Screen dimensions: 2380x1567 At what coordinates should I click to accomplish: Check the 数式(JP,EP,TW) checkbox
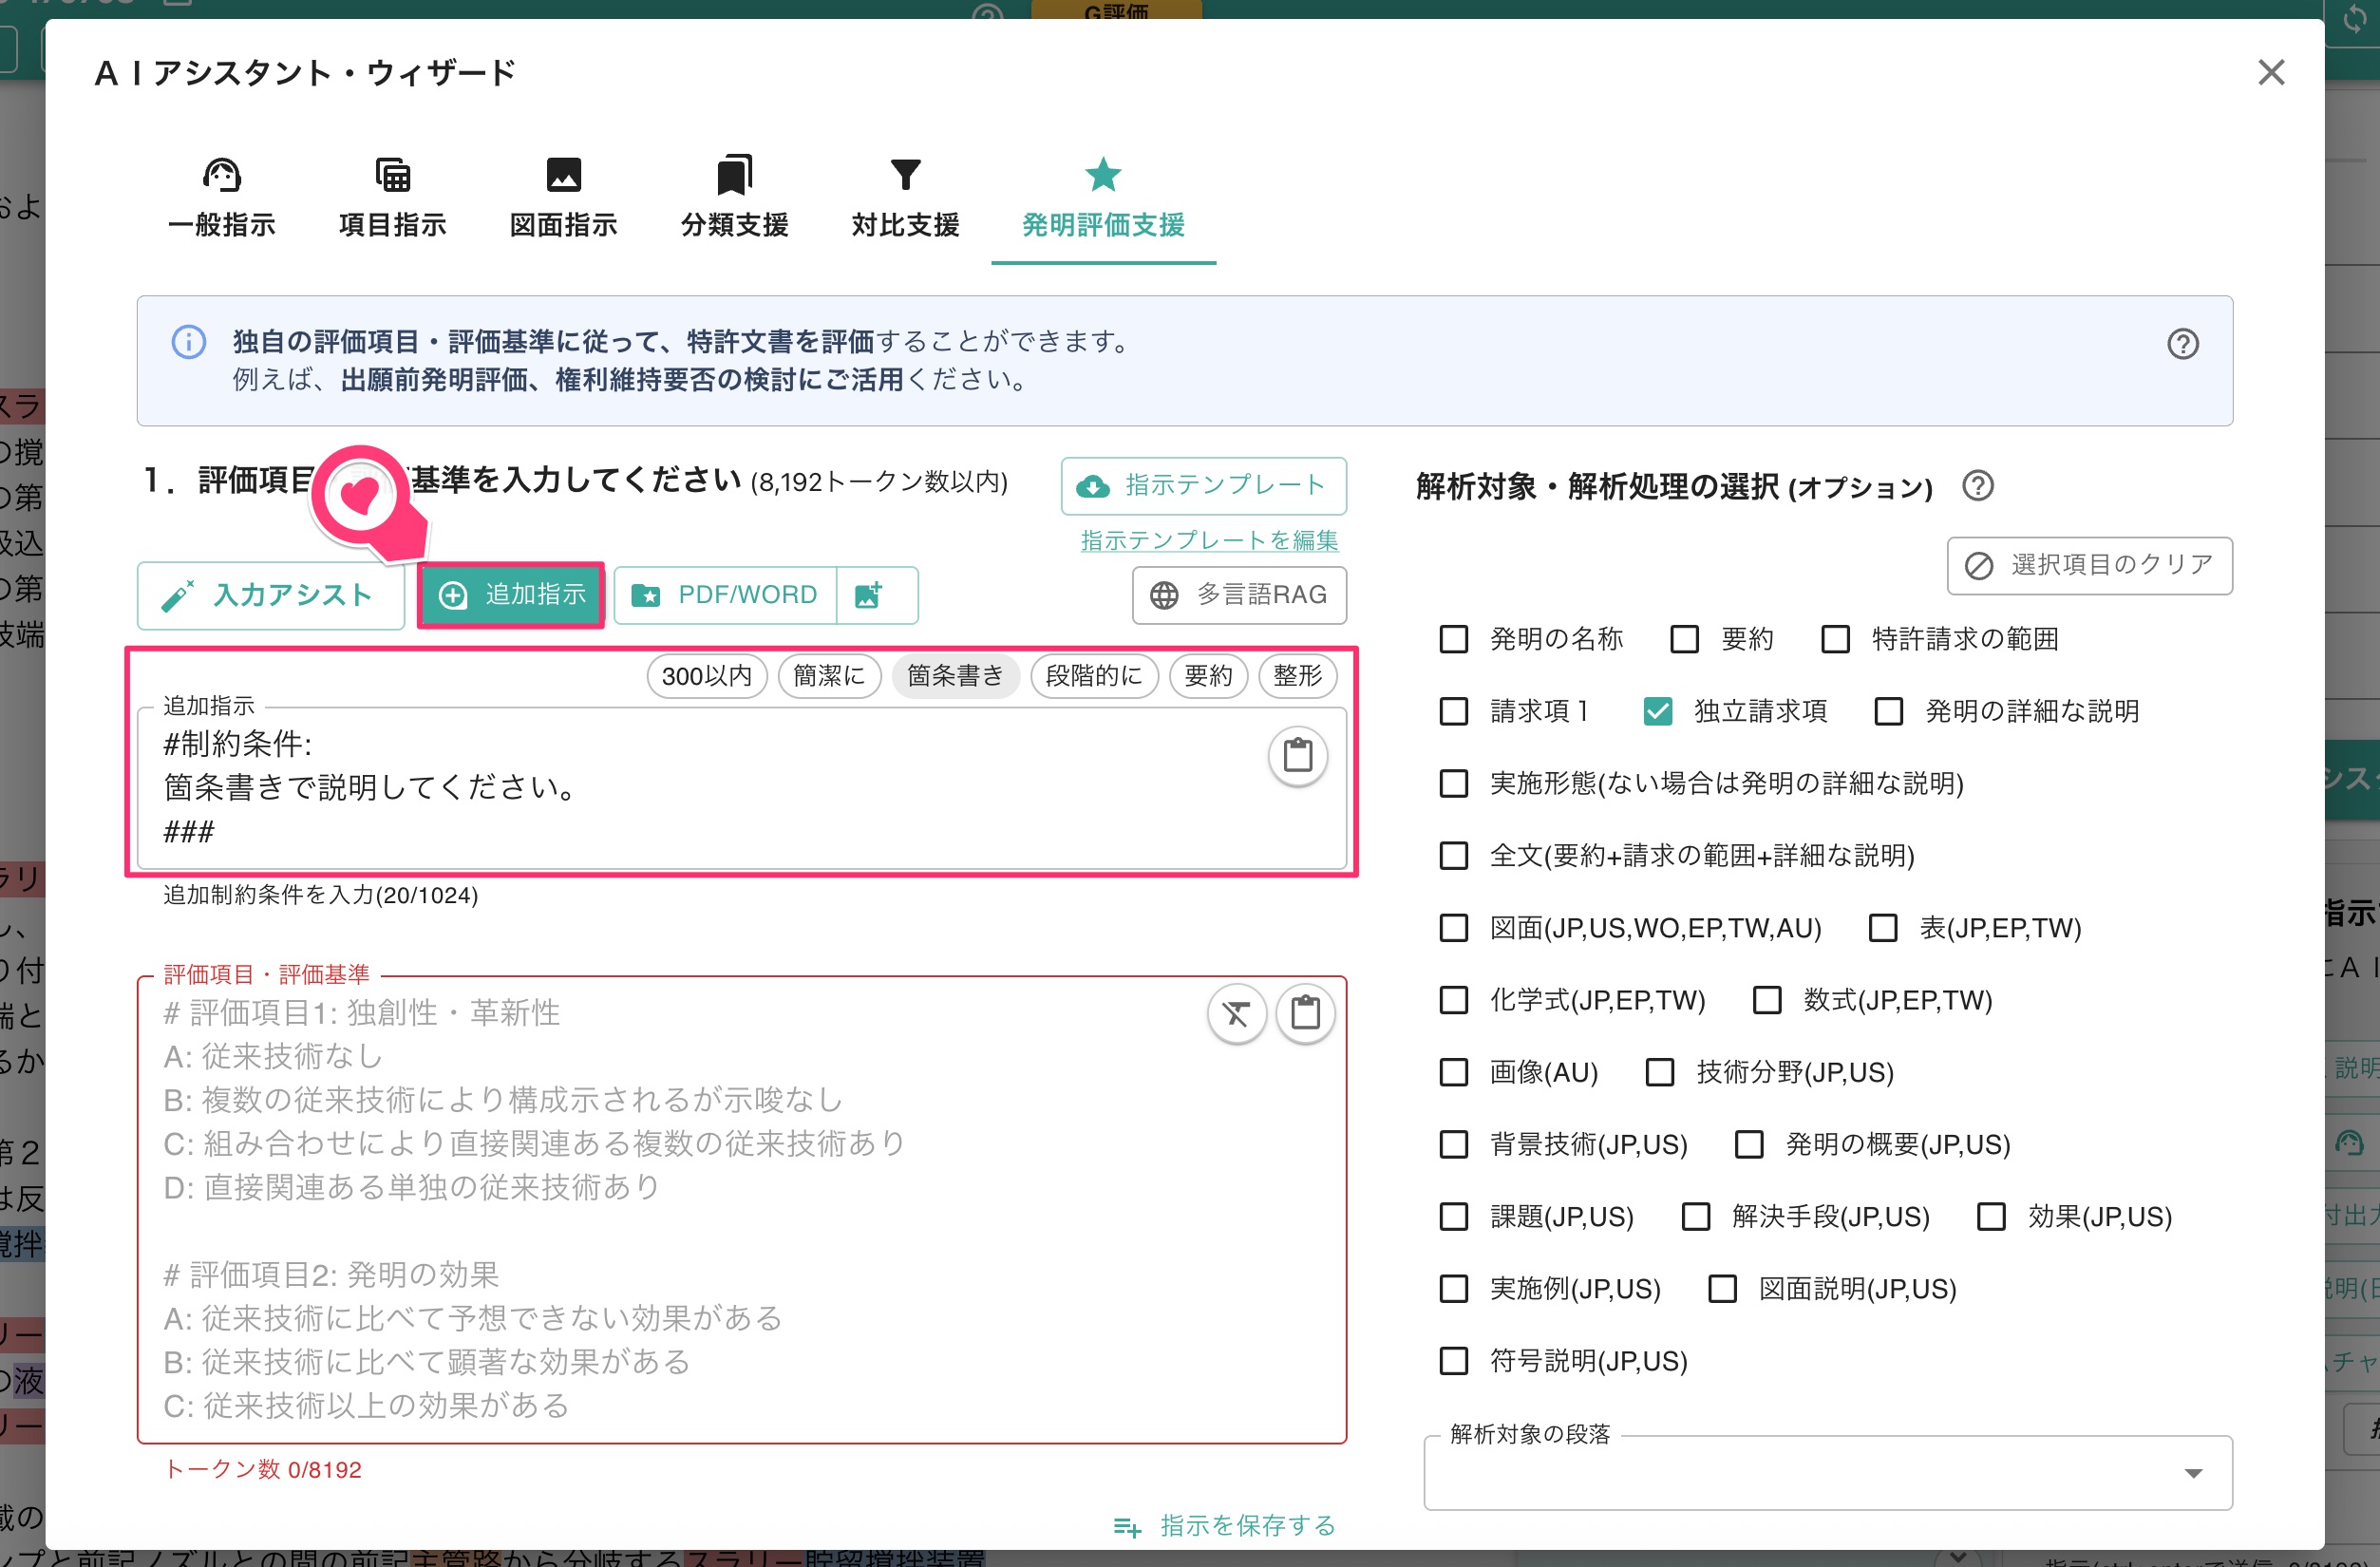[x=1766, y=1000]
